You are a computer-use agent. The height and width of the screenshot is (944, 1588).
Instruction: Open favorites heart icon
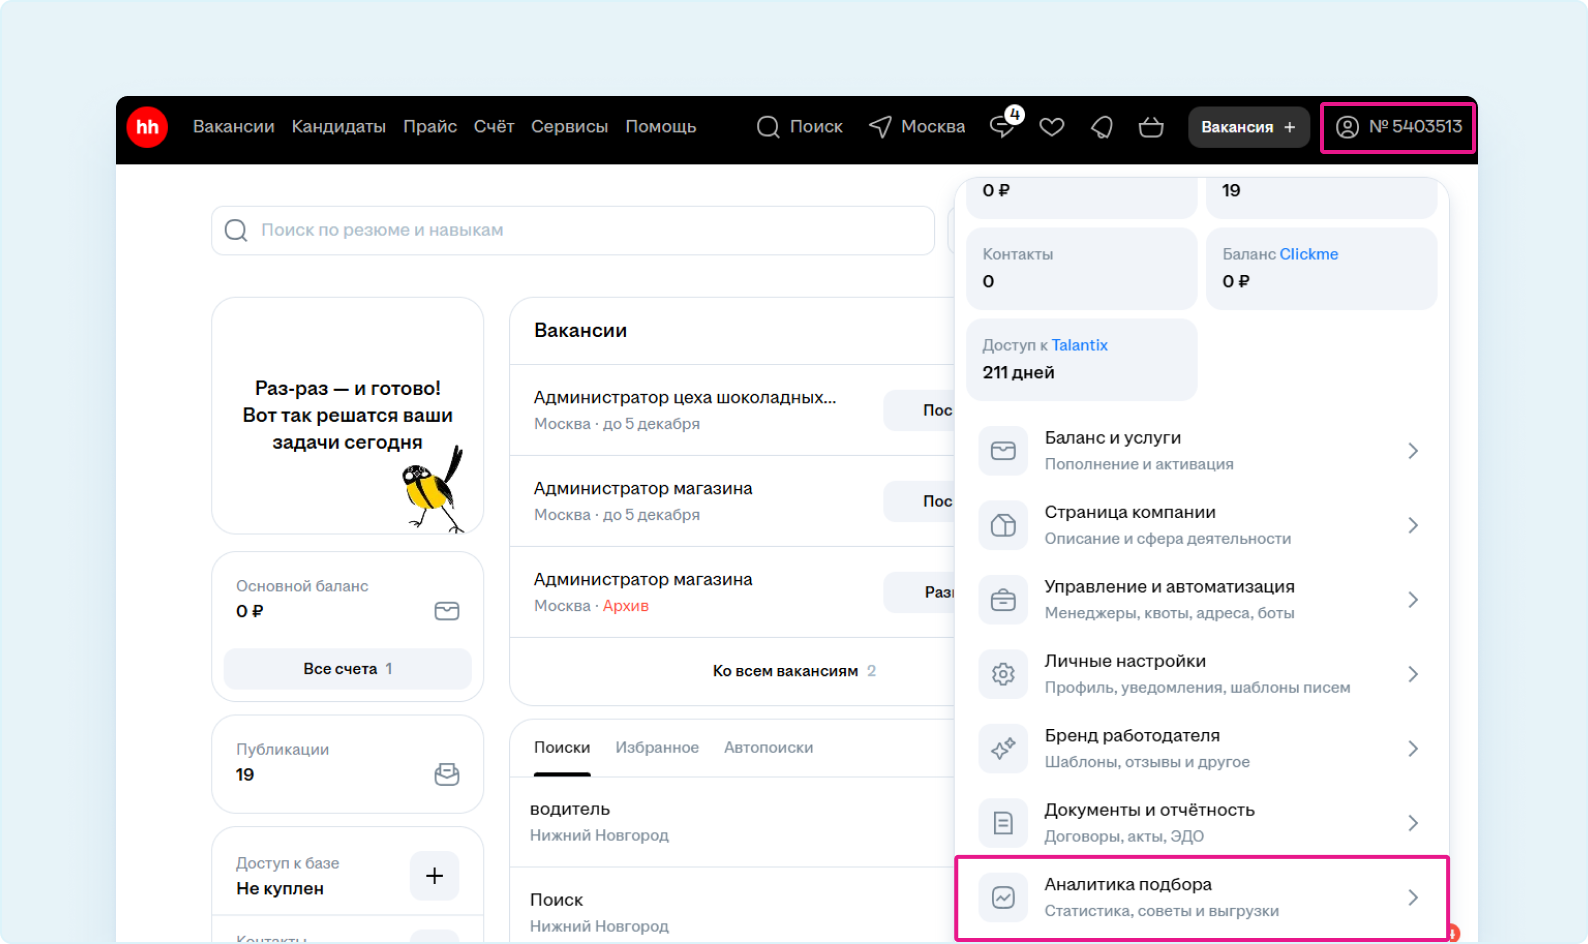(x=1051, y=127)
